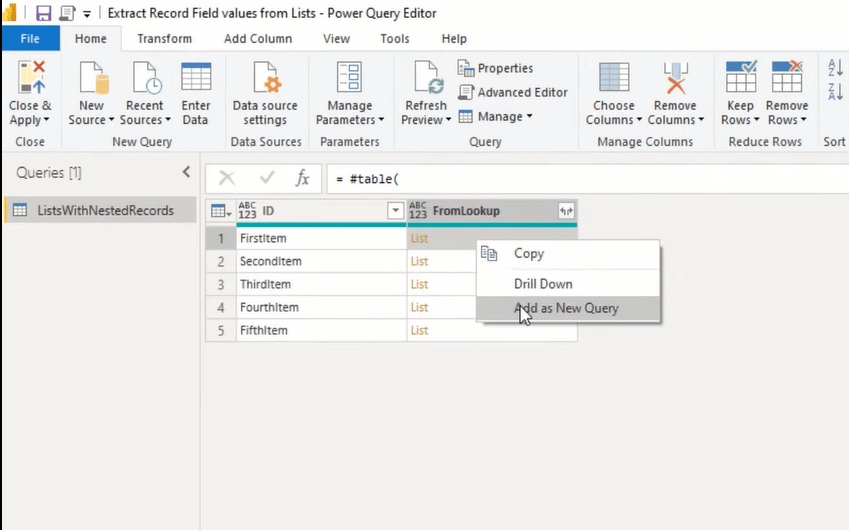This screenshot has height=530, width=849.
Task: Open the ID column filter dropdown
Action: (395, 211)
